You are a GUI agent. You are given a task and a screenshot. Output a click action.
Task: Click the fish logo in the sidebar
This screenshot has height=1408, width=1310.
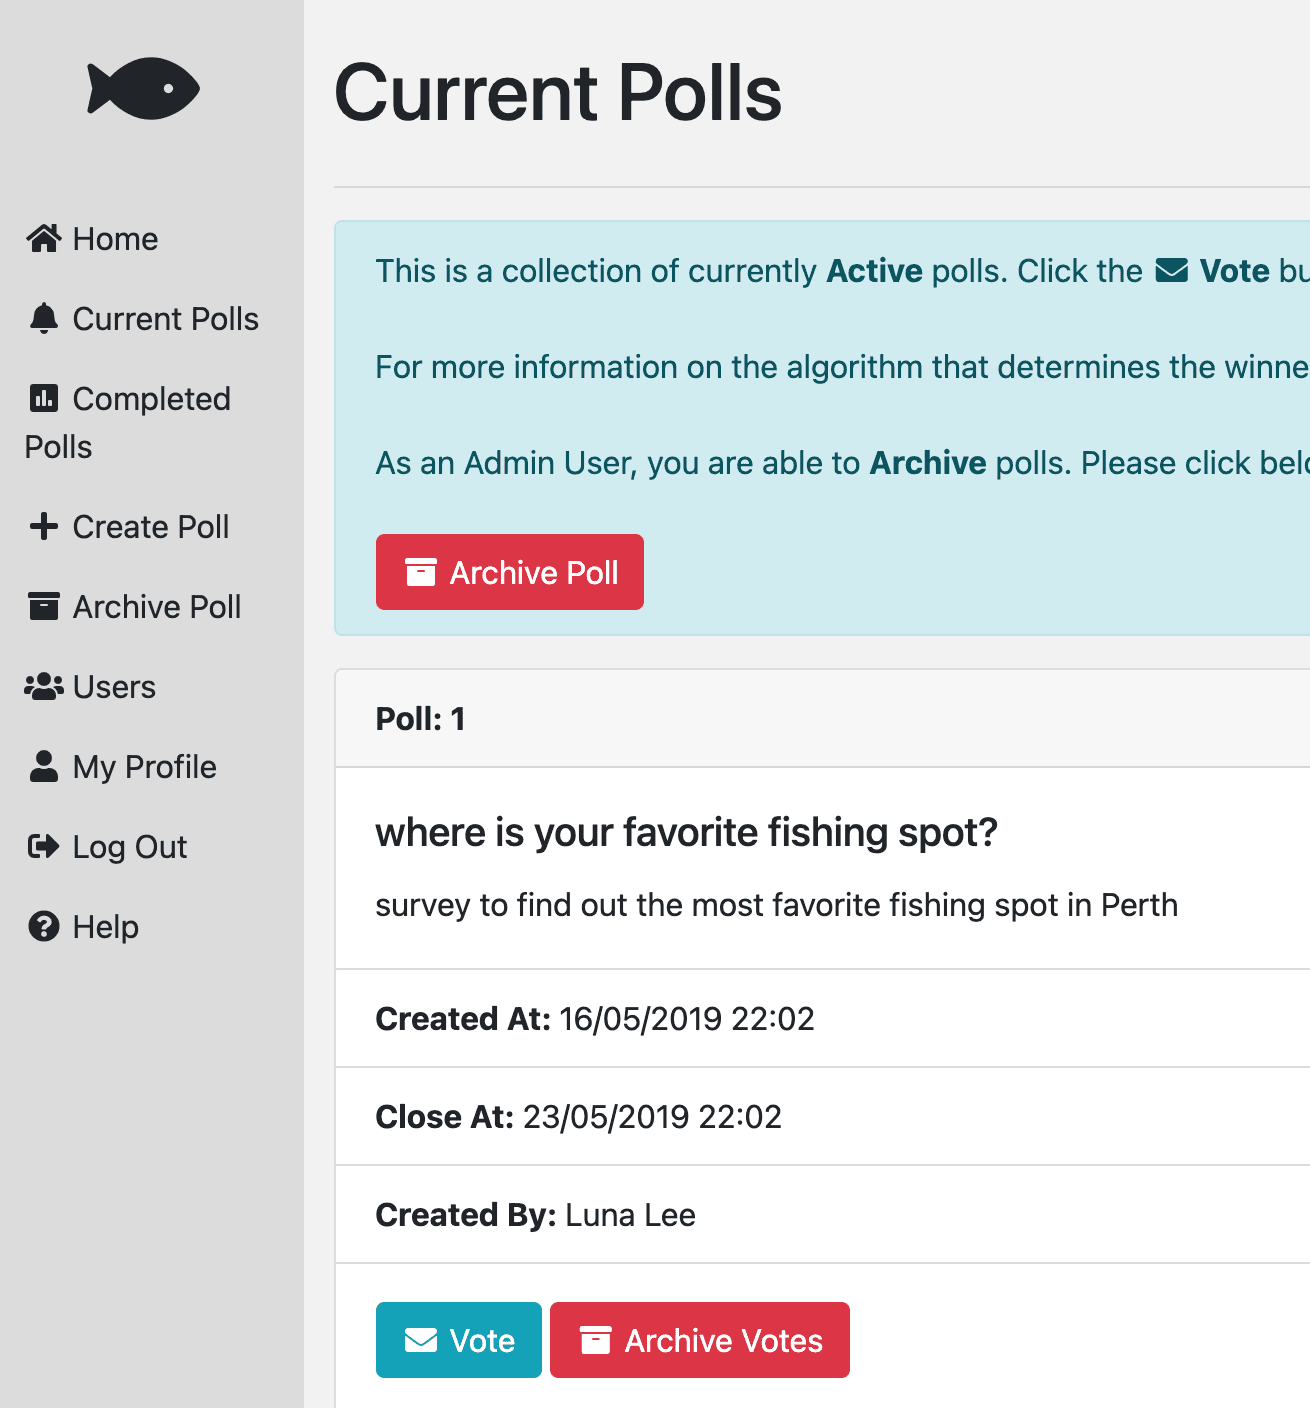pos(144,89)
